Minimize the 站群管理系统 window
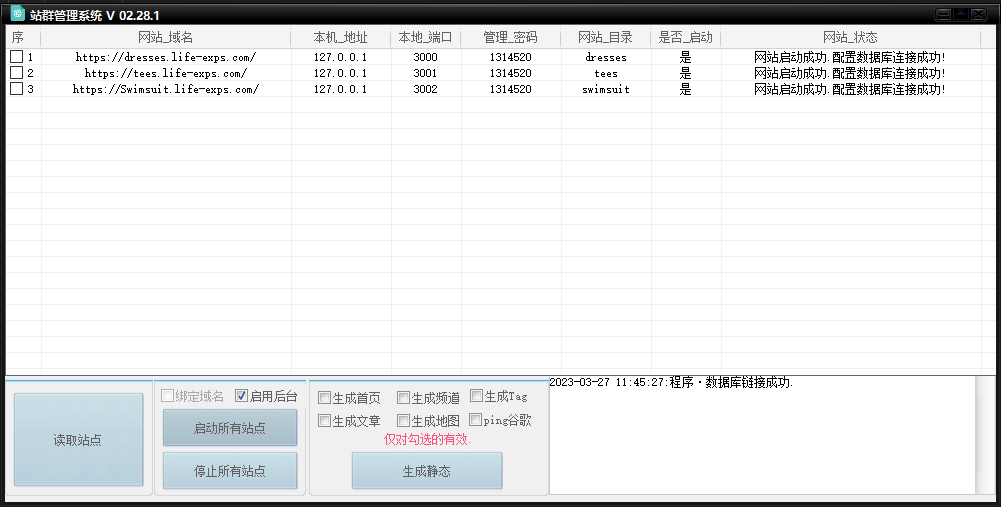 [x=944, y=14]
